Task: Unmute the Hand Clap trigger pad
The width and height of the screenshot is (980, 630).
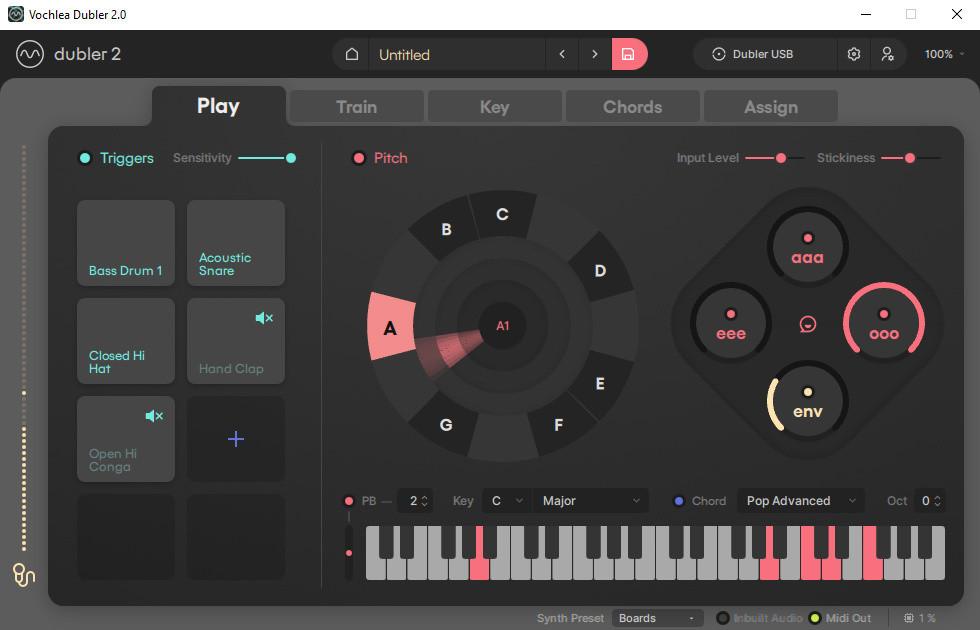Action: click(x=263, y=317)
